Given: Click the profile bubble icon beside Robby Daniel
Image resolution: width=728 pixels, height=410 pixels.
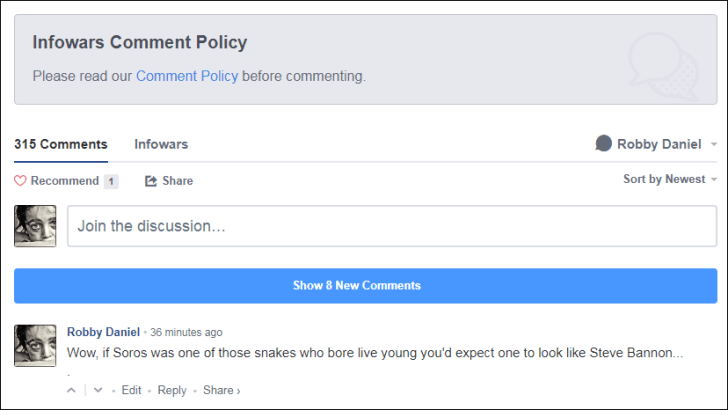Looking at the screenshot, I should click(x=603, y=144).
